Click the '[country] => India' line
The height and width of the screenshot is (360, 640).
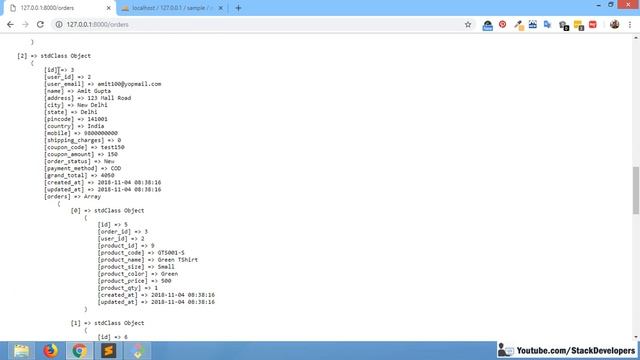(74, 126)
